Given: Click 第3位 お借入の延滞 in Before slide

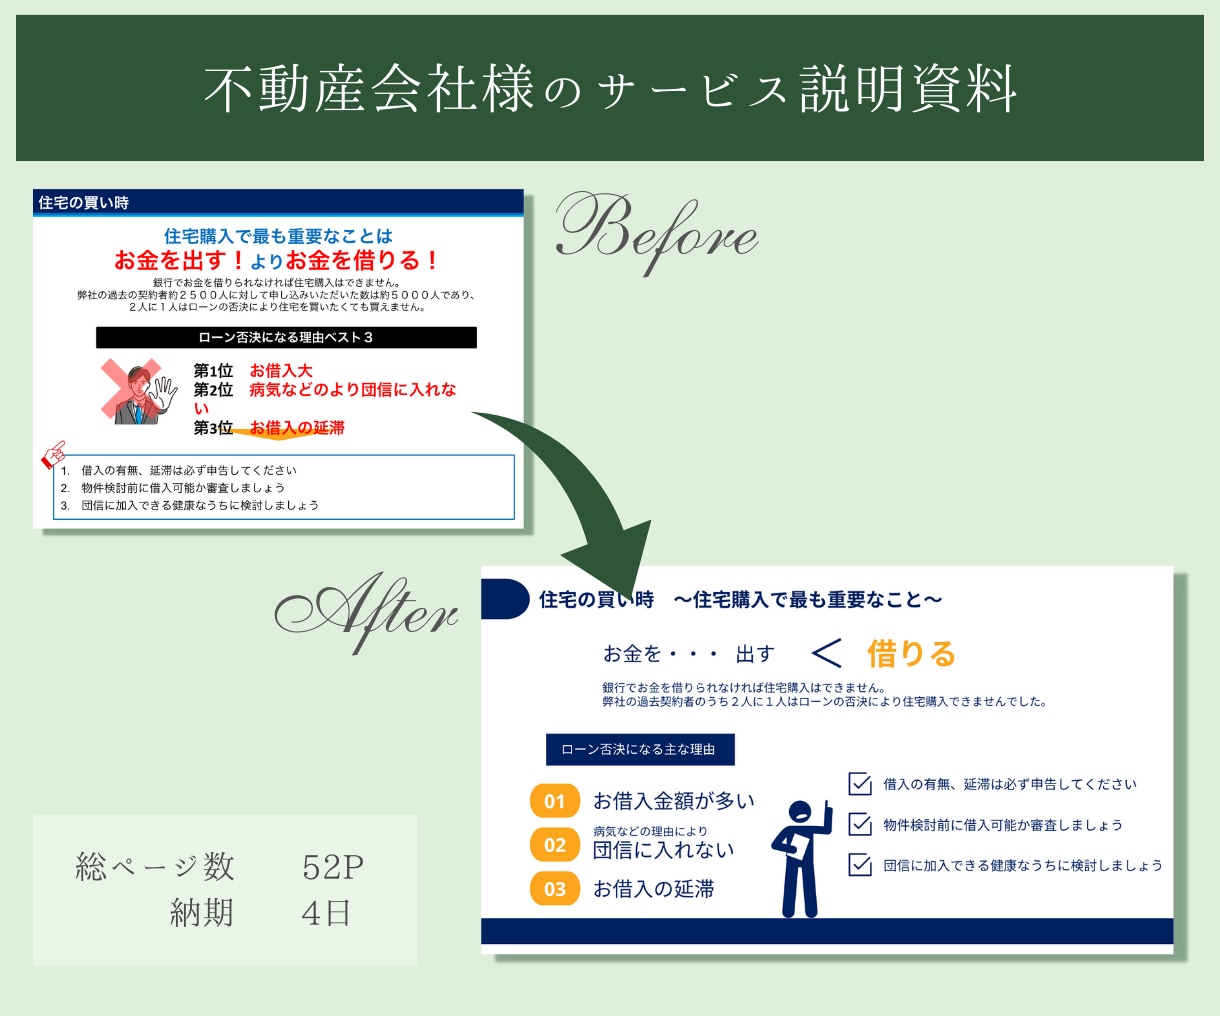Looking at the screenshot, I should tap(269, 428).
